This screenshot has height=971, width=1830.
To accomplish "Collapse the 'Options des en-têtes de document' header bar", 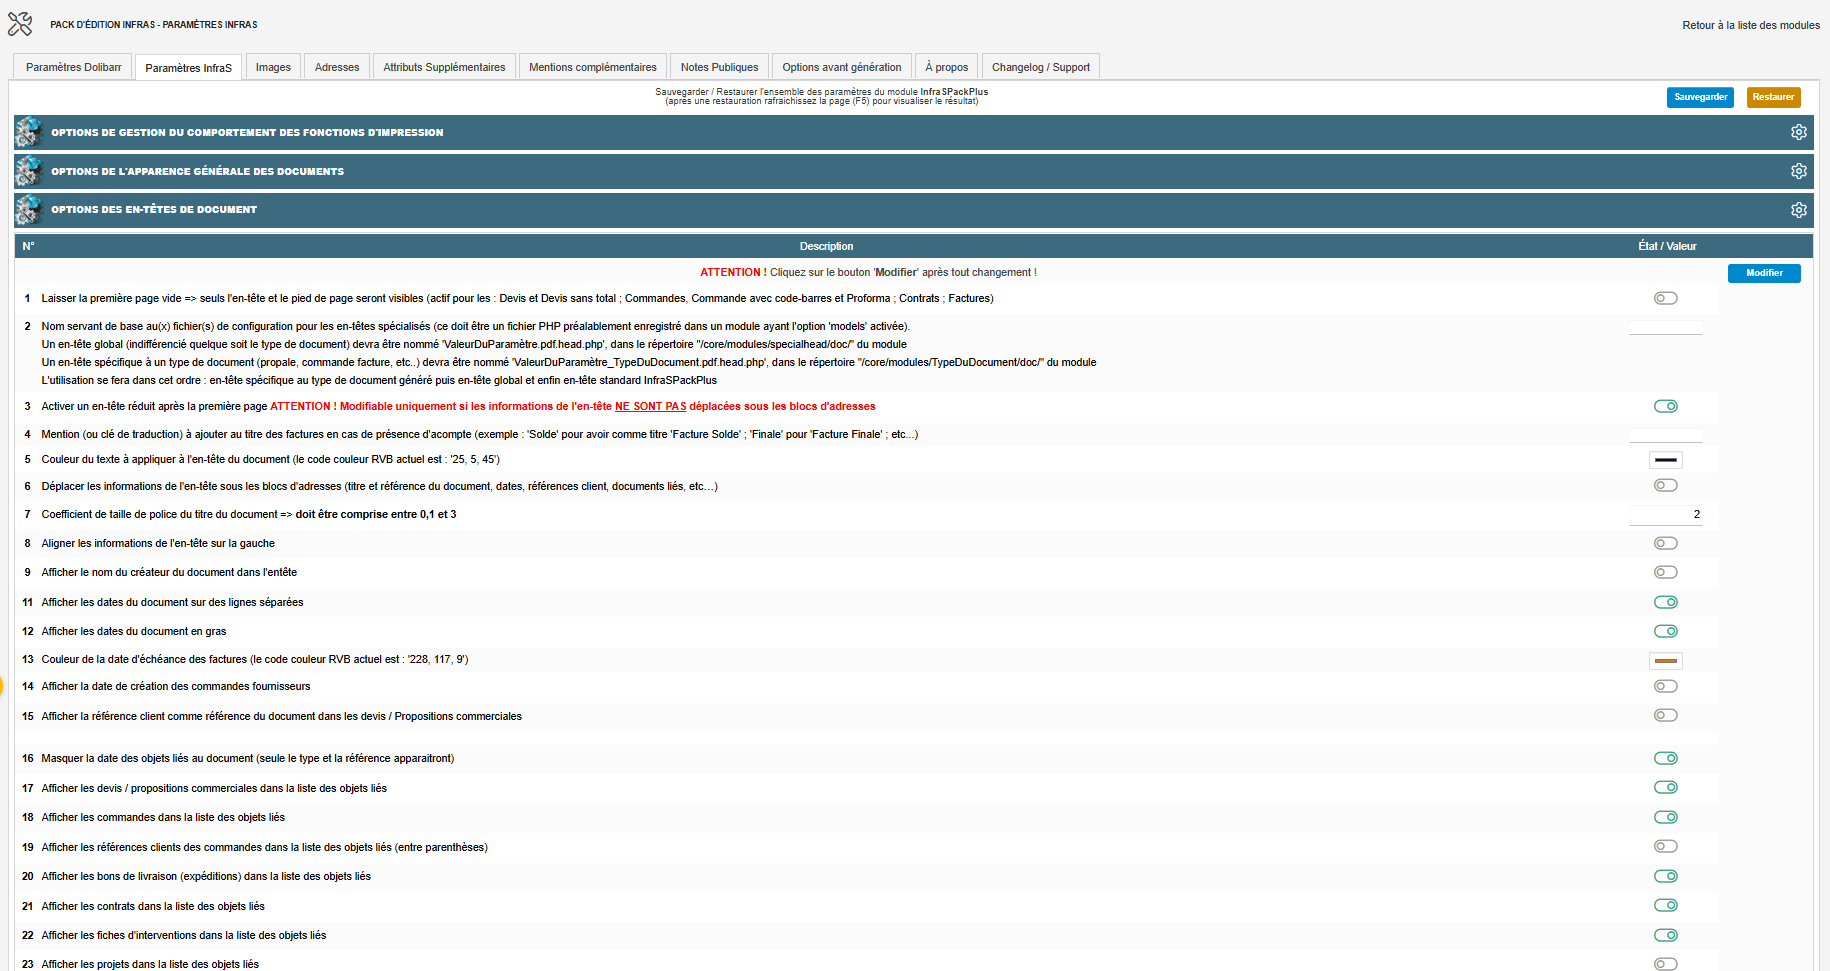I will (914, 210).
